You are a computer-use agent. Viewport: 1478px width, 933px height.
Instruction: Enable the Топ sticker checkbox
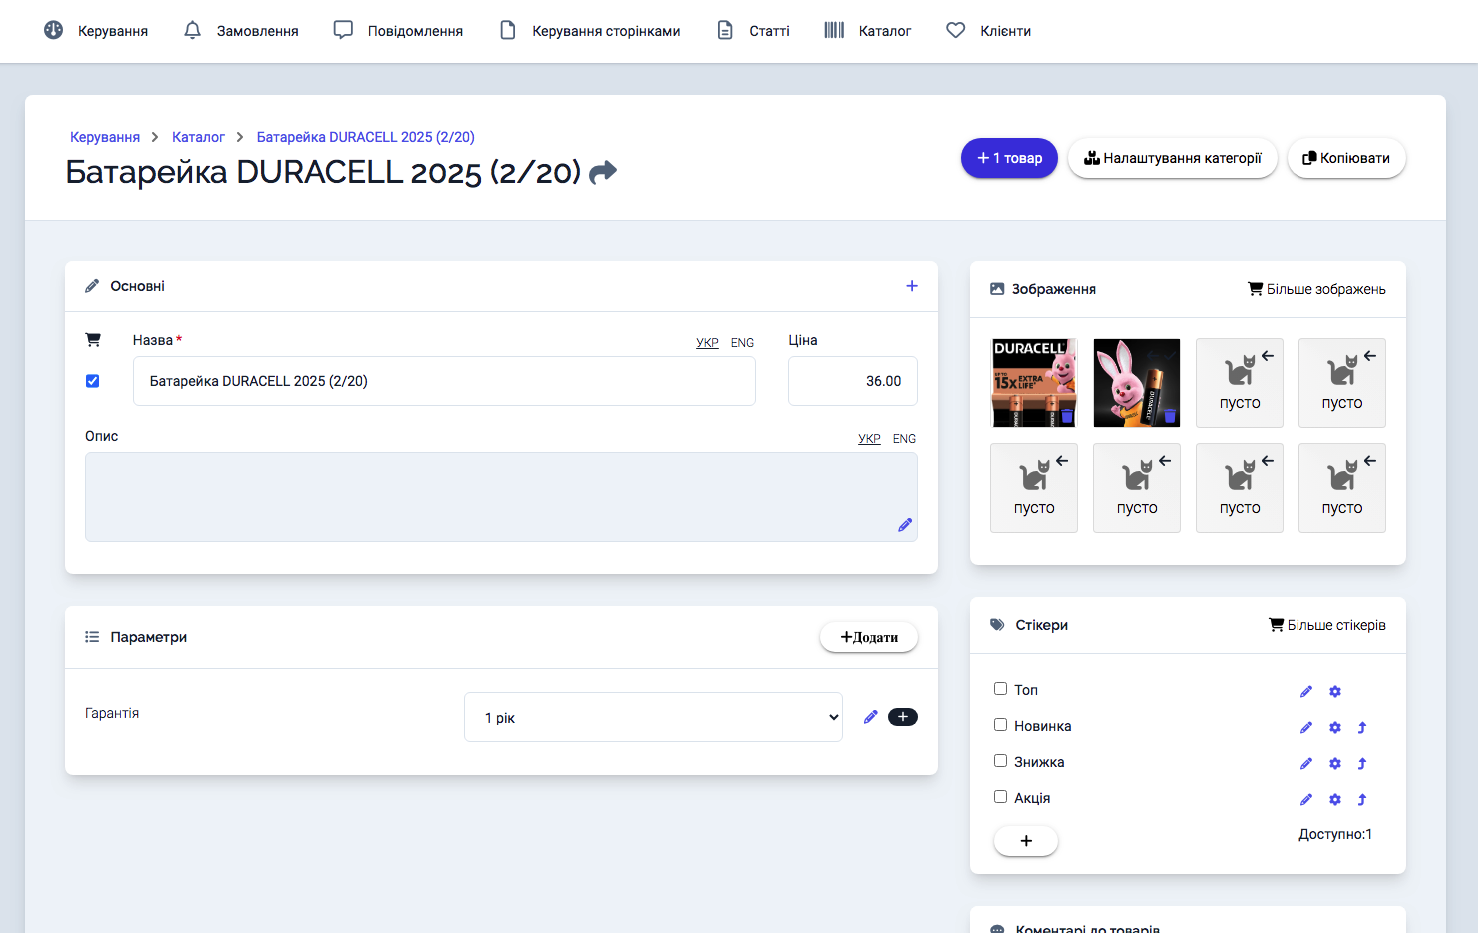coord(1000,689)
